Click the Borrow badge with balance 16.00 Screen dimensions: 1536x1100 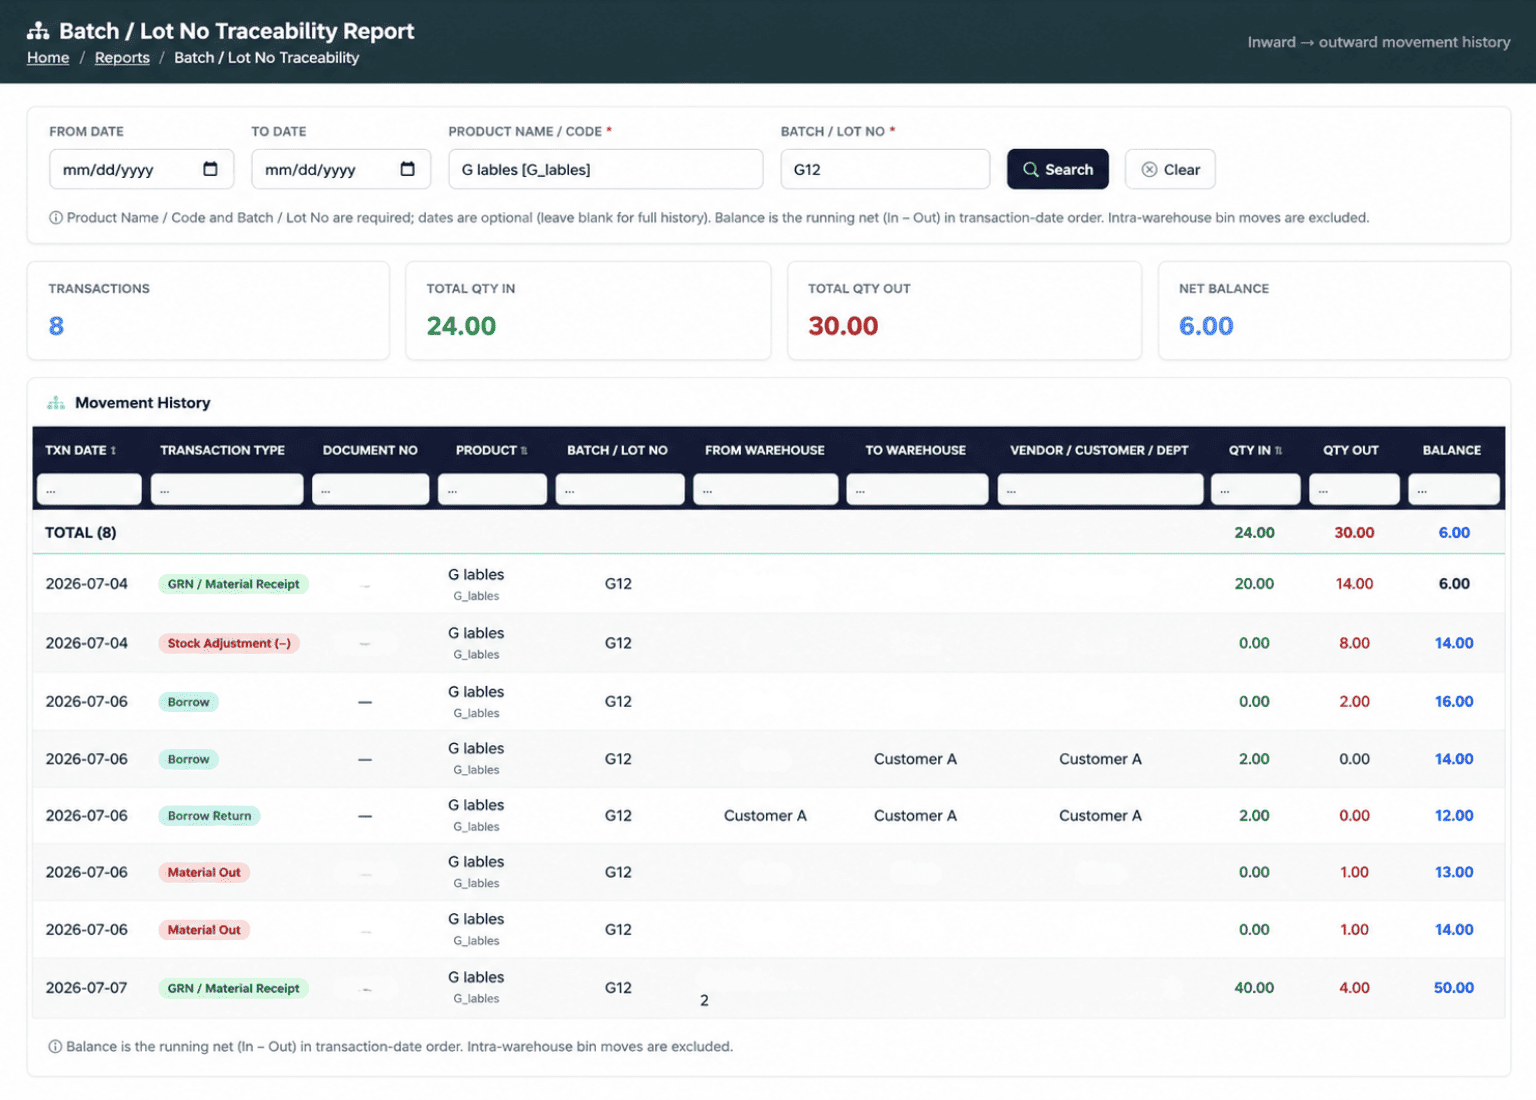click(188, 702)
